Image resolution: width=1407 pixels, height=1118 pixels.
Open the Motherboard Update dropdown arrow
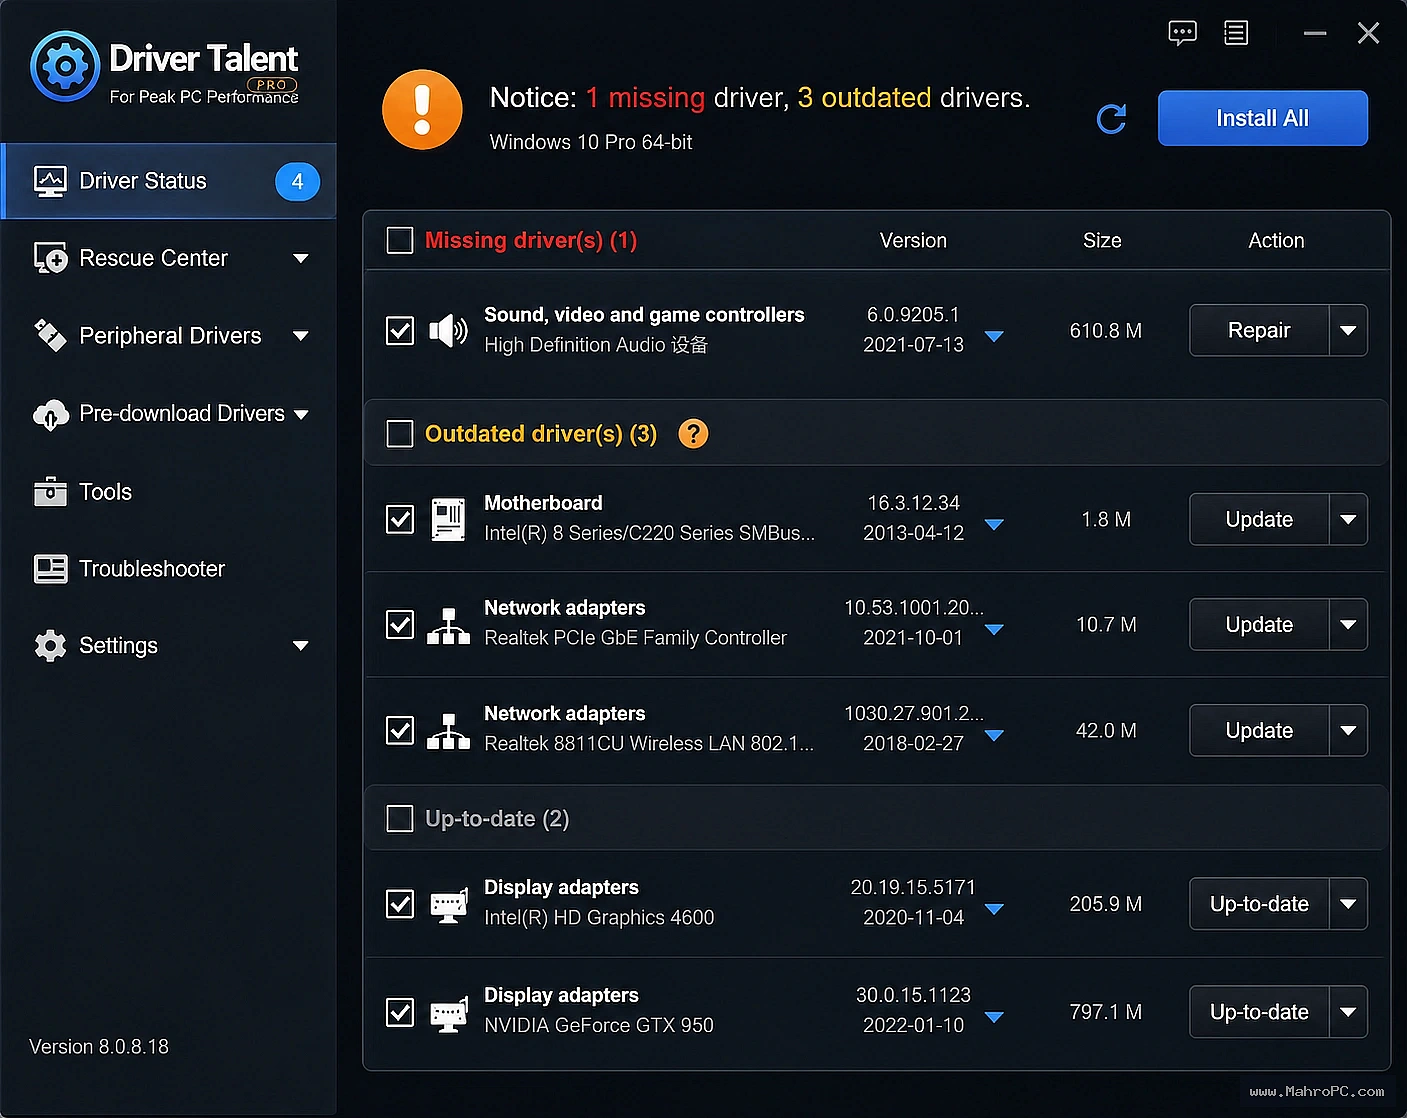coord(1348,519)
